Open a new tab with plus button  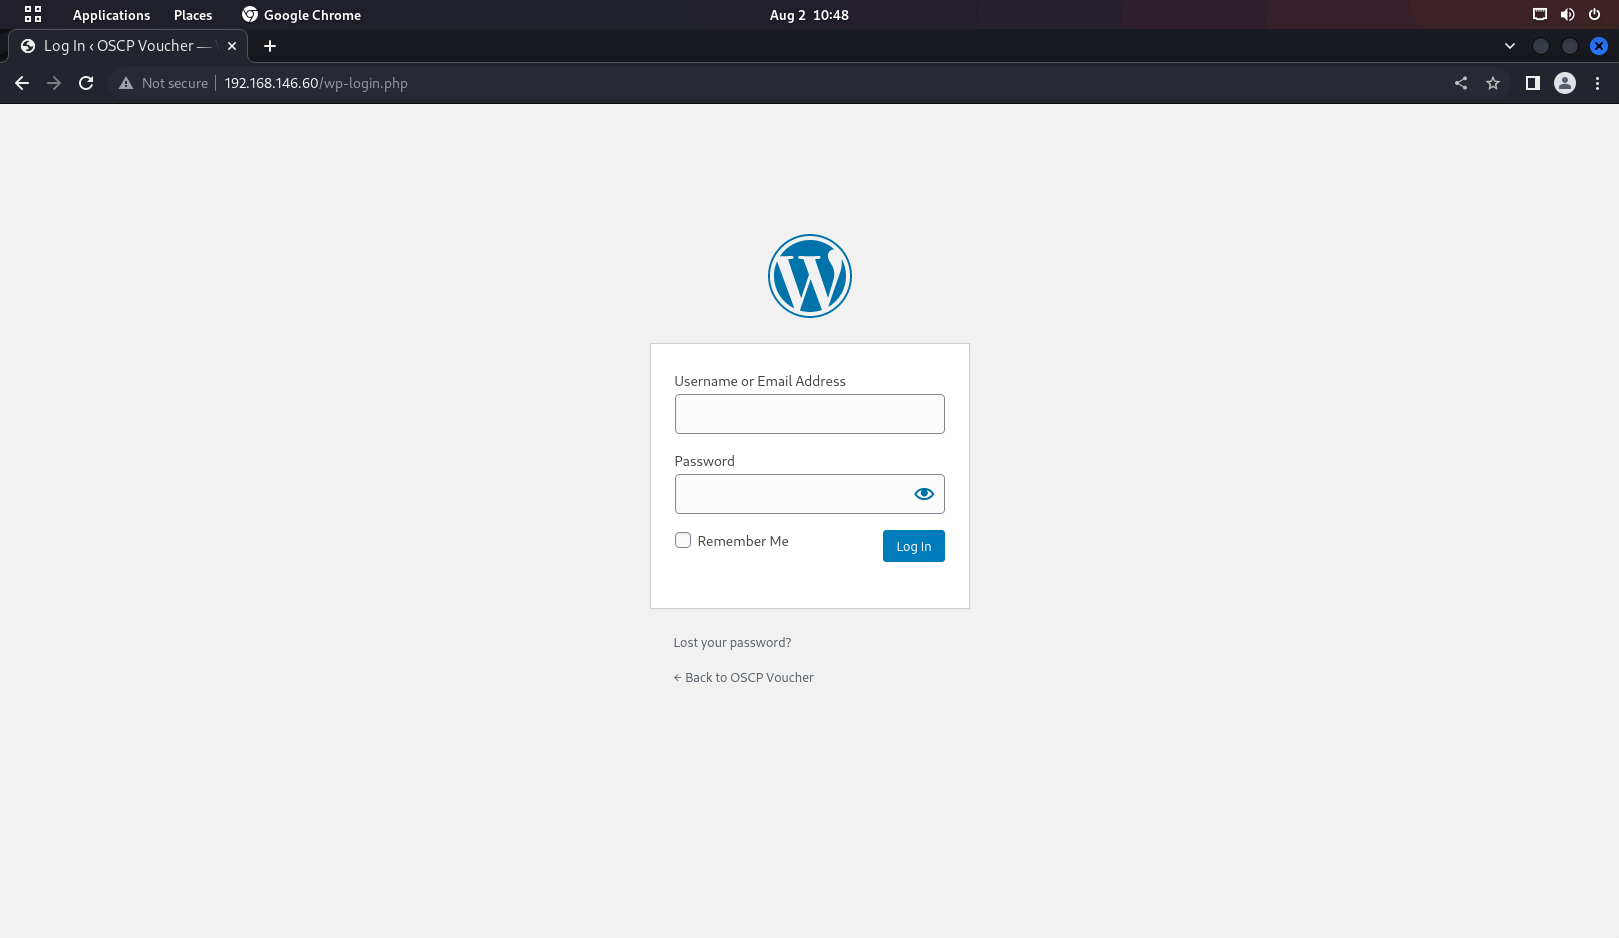270,46
